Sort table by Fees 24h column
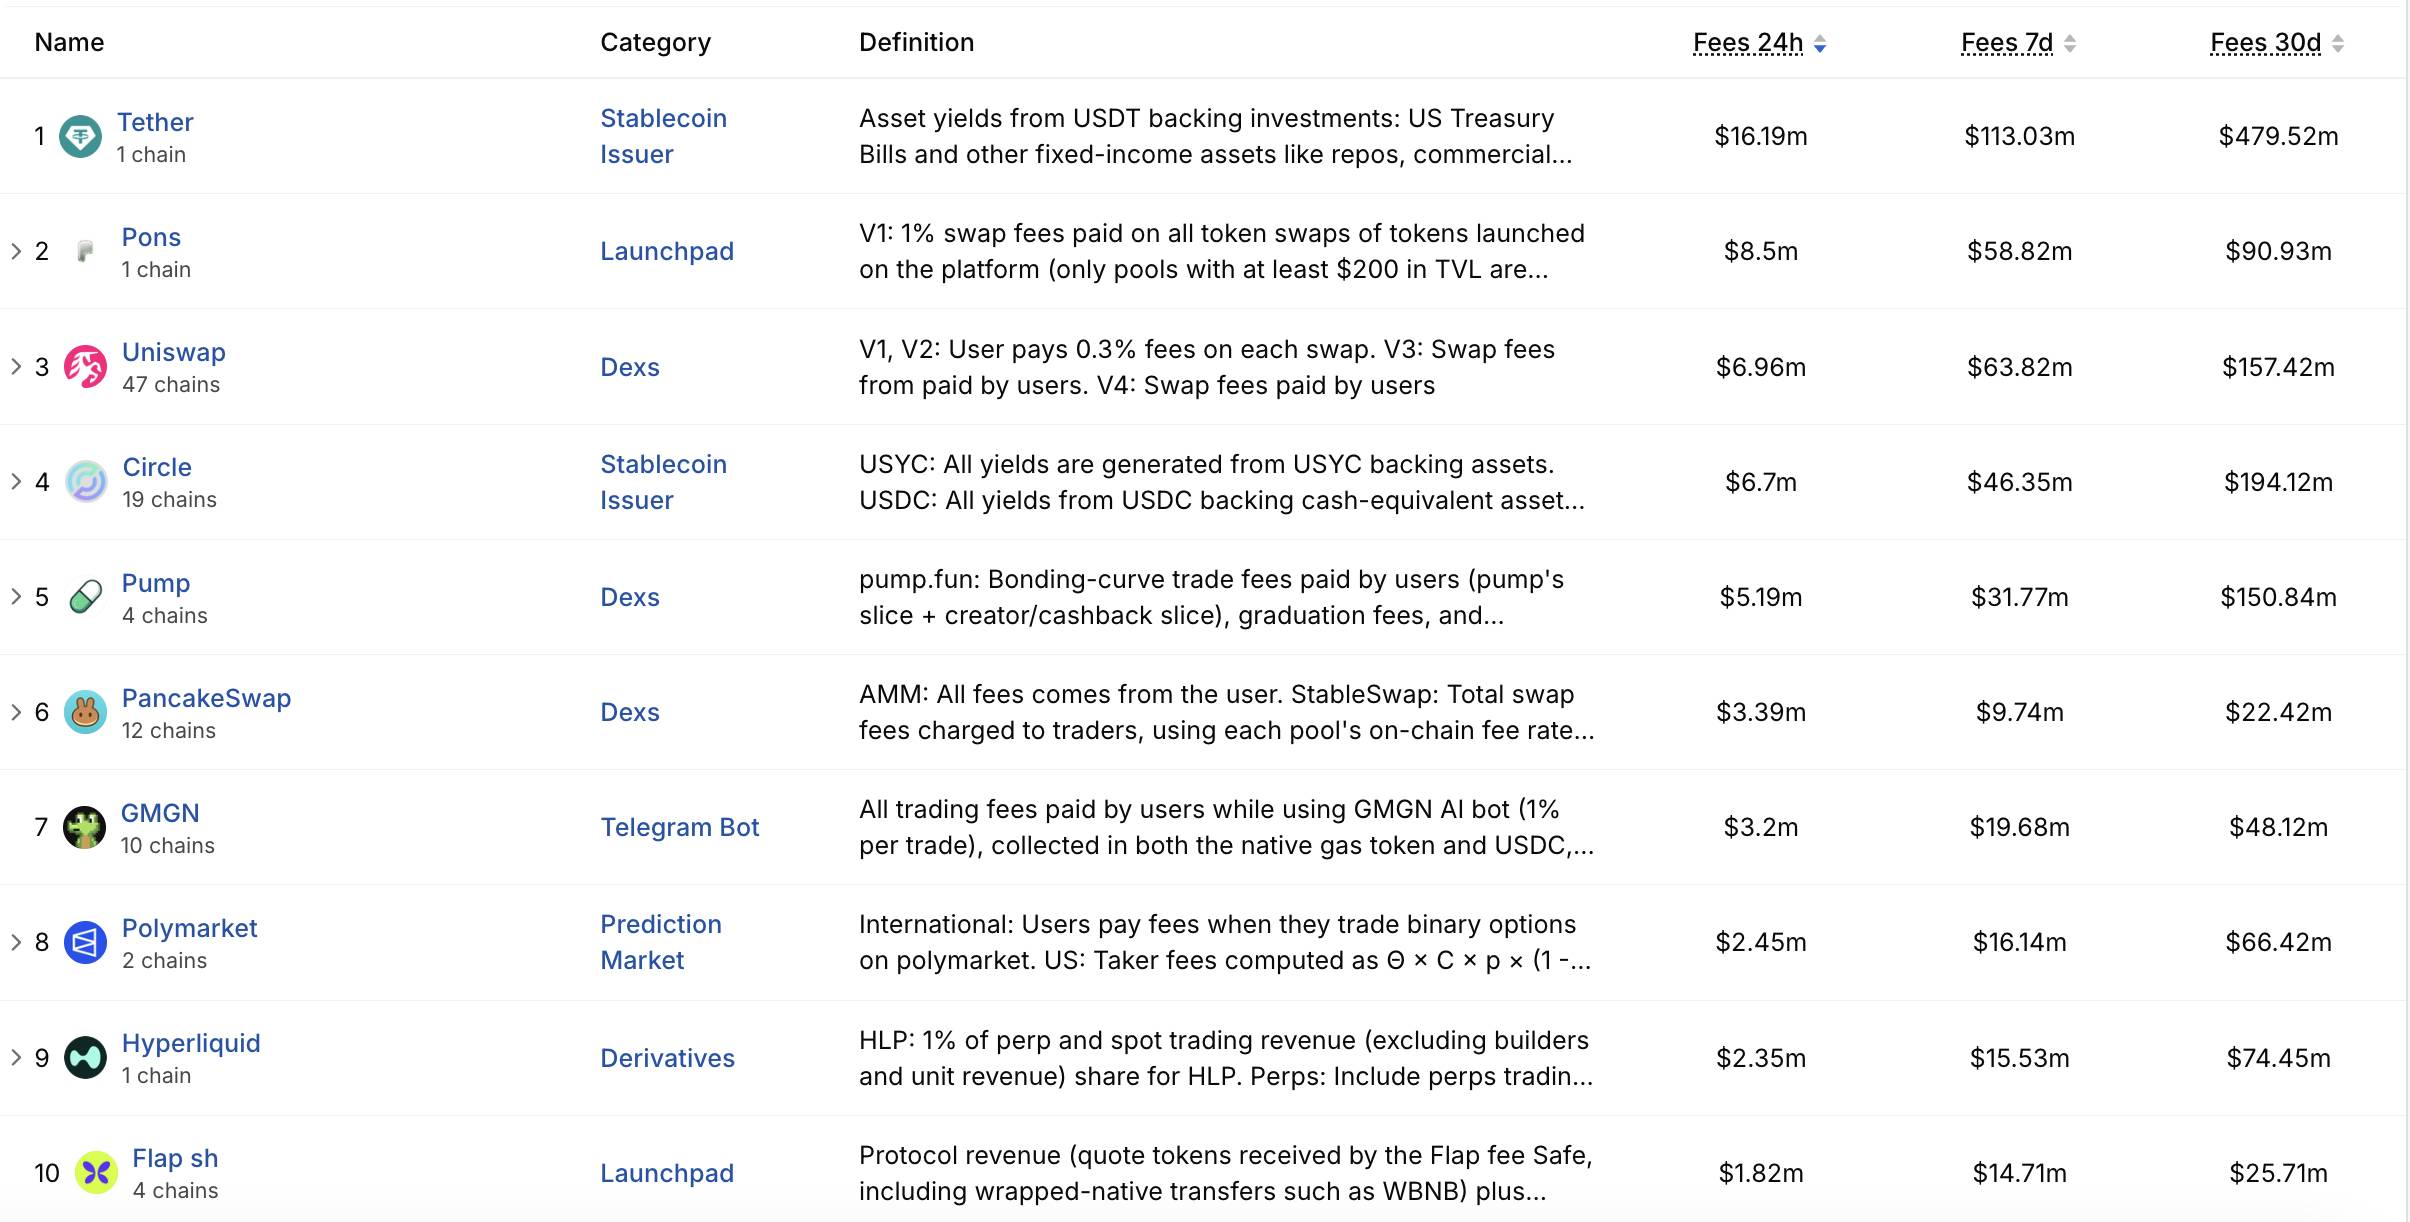Screen dimensions: 2410x1222 tap(1760, 43)
